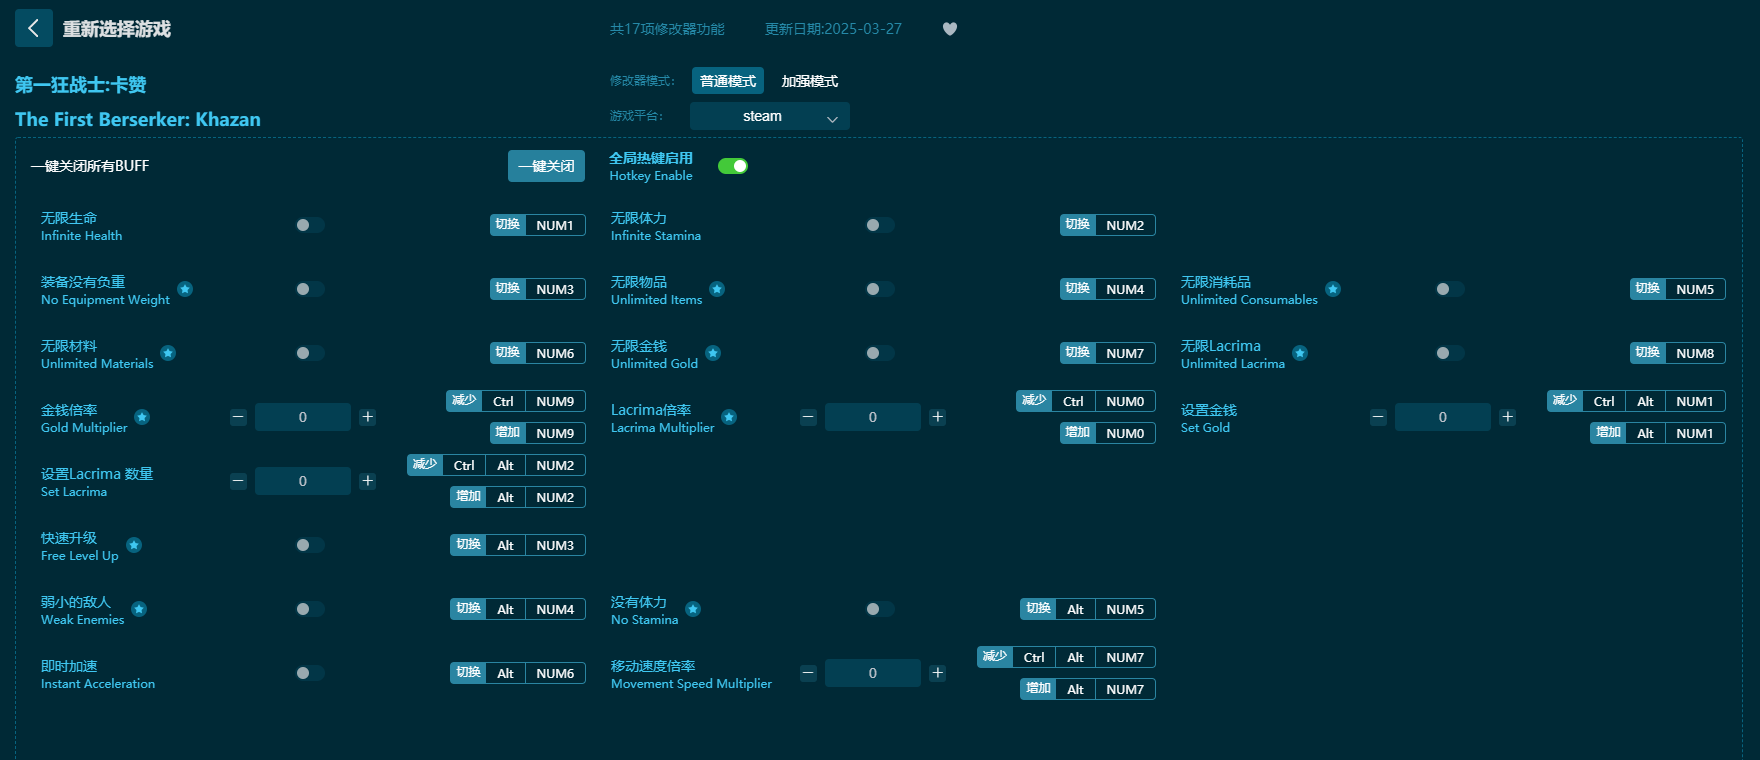Select 普通模式 mode tab

pyautogui.click(x=728, y=81)
